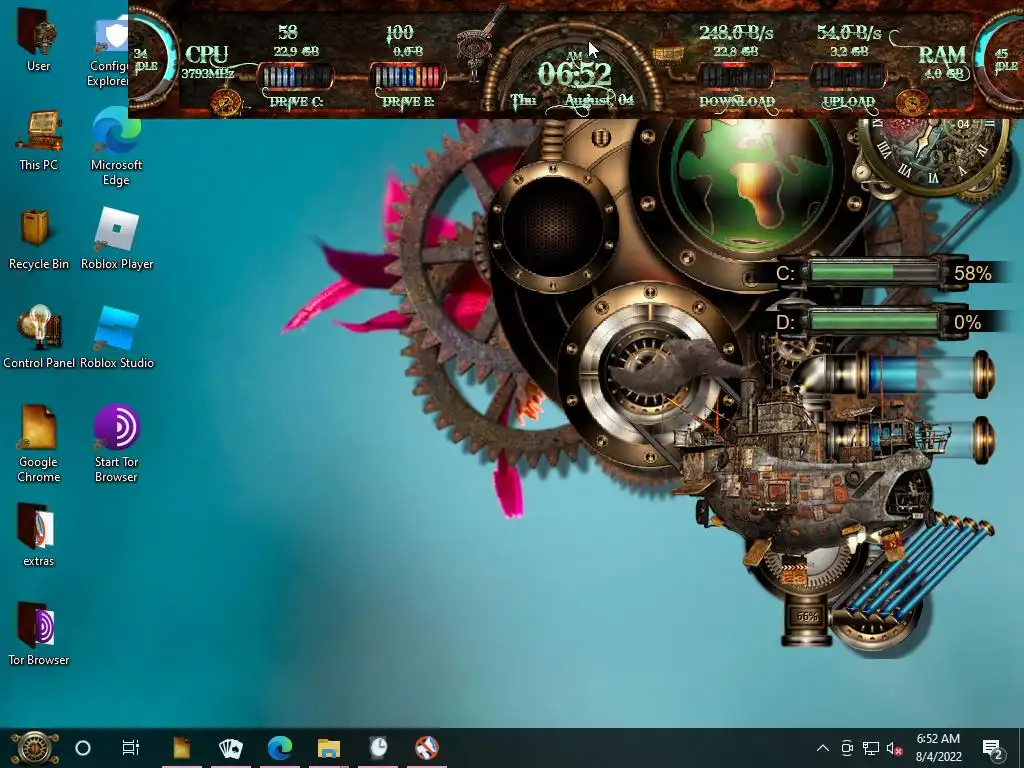
Task: Click the Thu August 04 date text
Action: click(x=572, y=101)
